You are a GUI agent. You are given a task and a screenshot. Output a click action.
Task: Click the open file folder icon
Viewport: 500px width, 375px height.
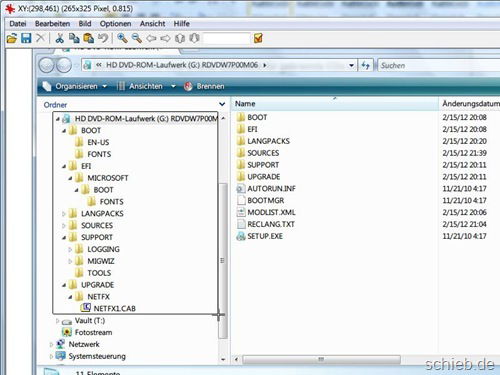tap(11, 38)
